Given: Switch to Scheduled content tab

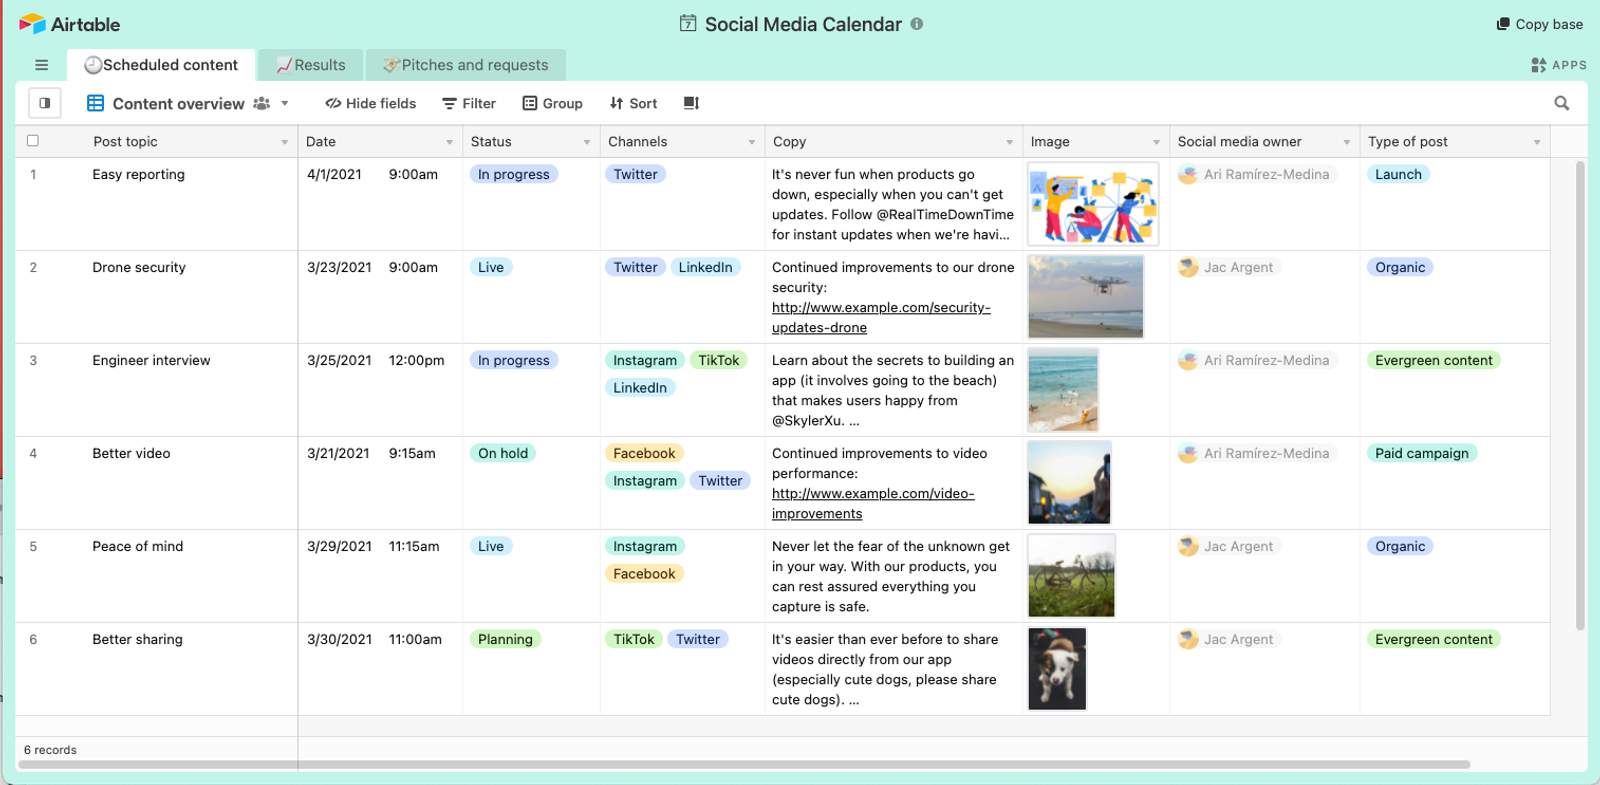Looking at the screenshot, I should click(161, 65).
